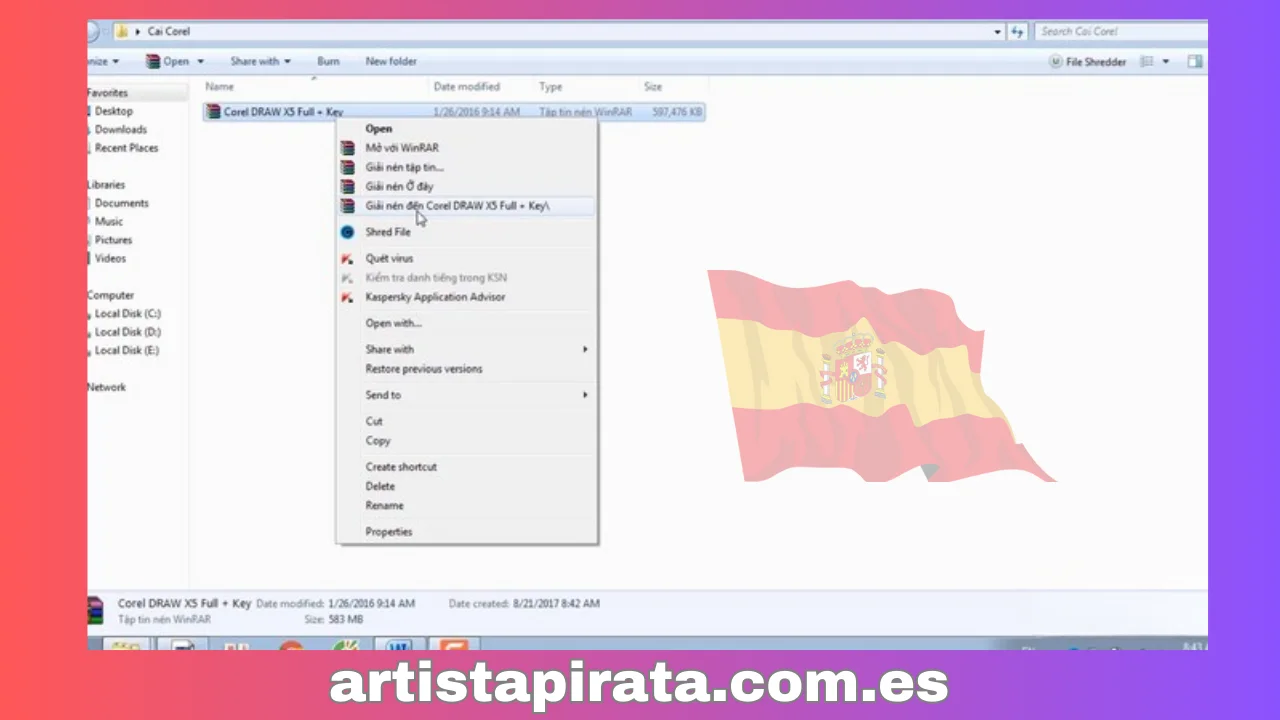Image resolution: width=1280 pixels, height=720 pixels.
Task: Extract to 'Corel DRAW X5 Full + Key\' folder
Action: 457,206
